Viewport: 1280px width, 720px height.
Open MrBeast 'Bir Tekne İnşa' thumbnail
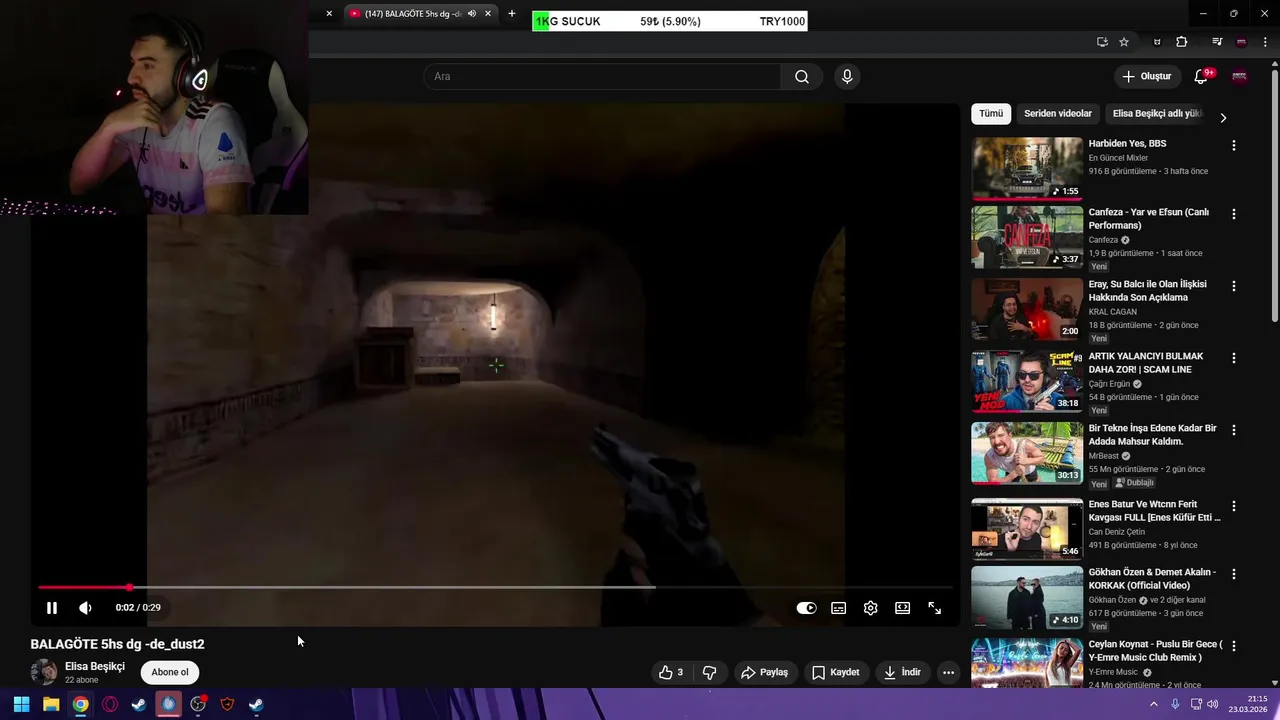(x=1027, y=453)
